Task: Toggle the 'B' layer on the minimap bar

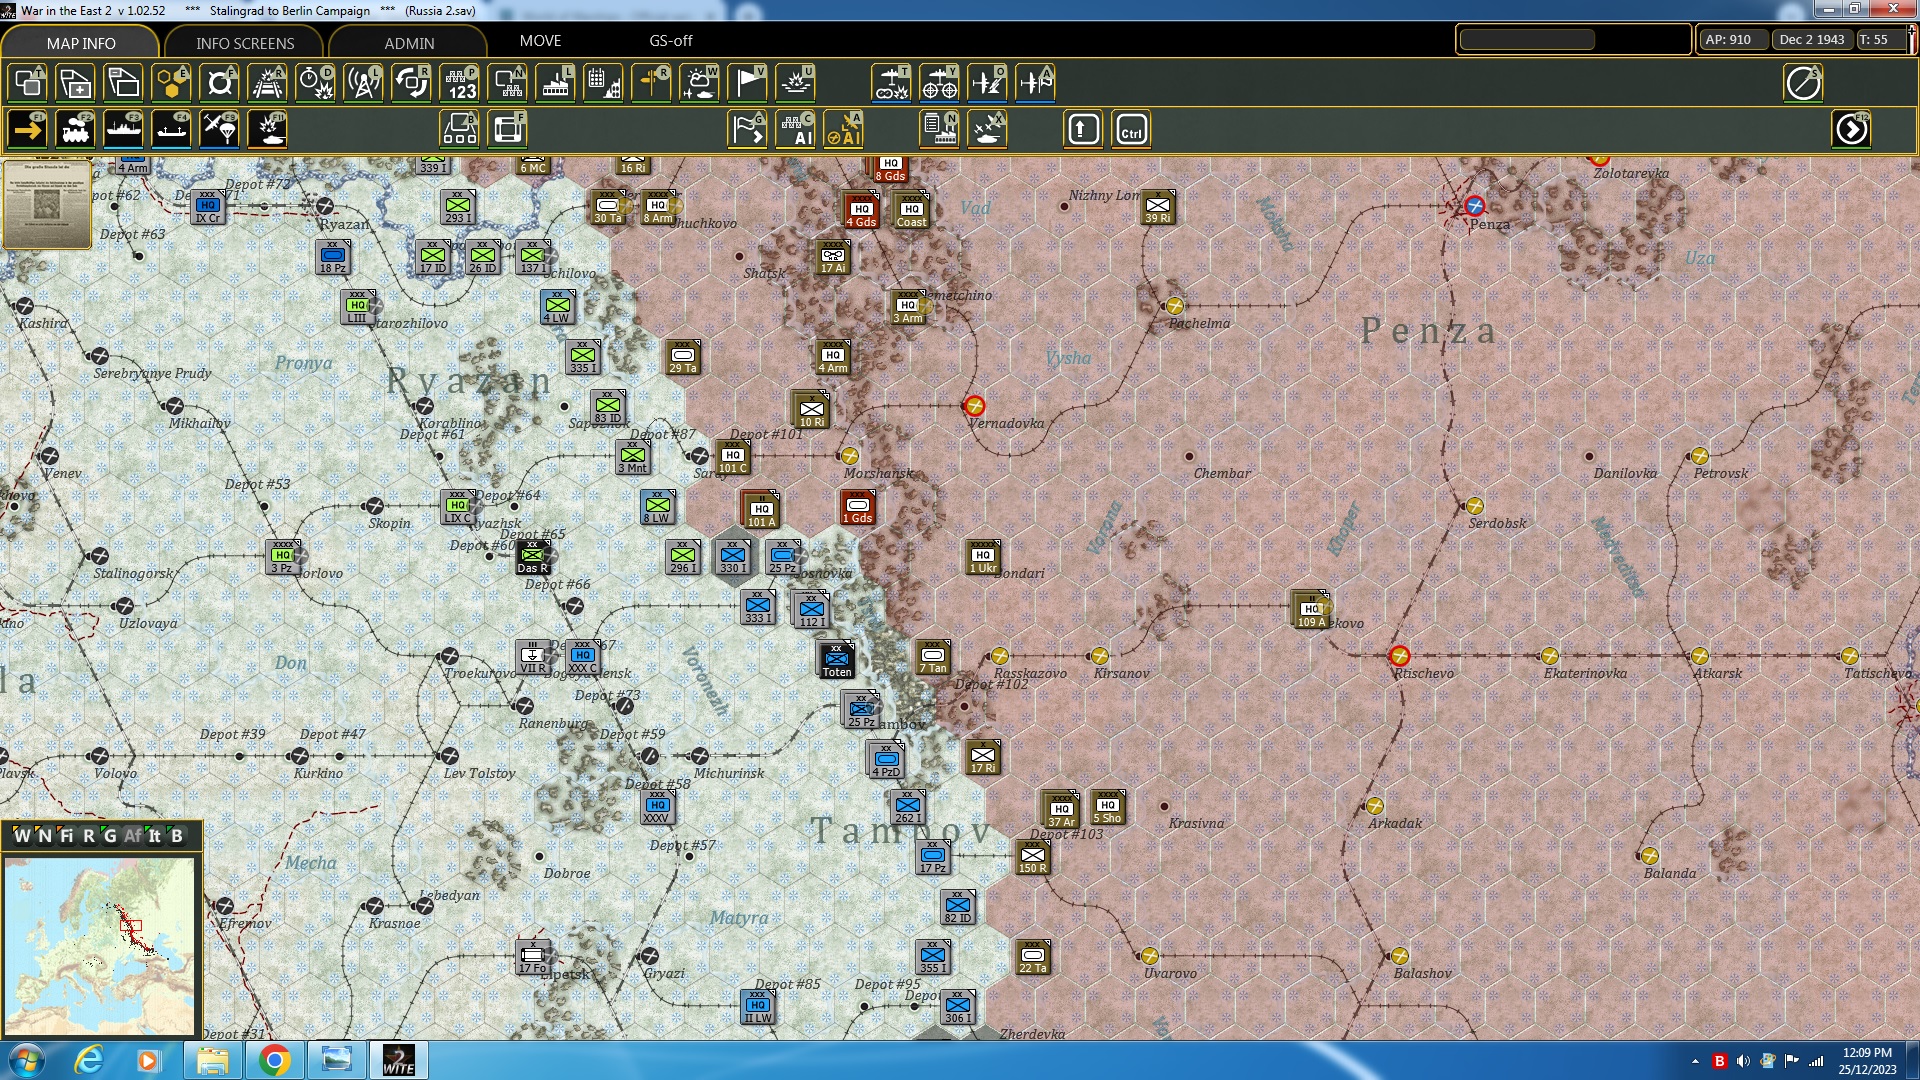Action: click(x=179, y=836)
